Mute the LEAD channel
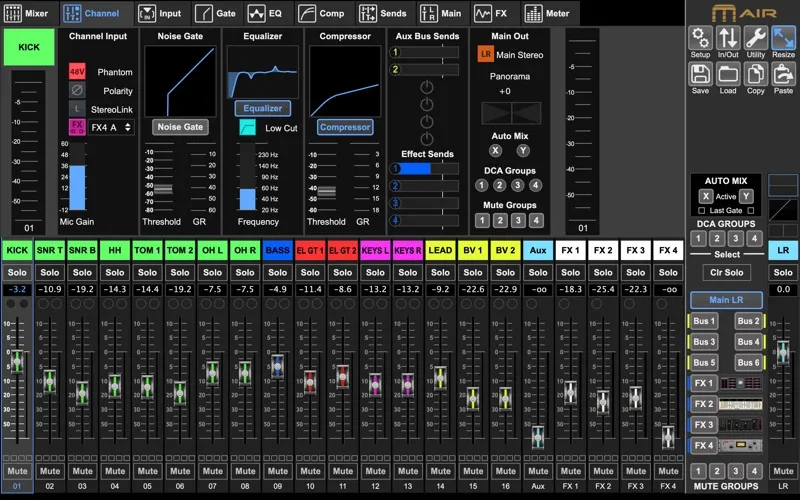The width and height of the screenshot is (800, 500). tap(440, 471)
